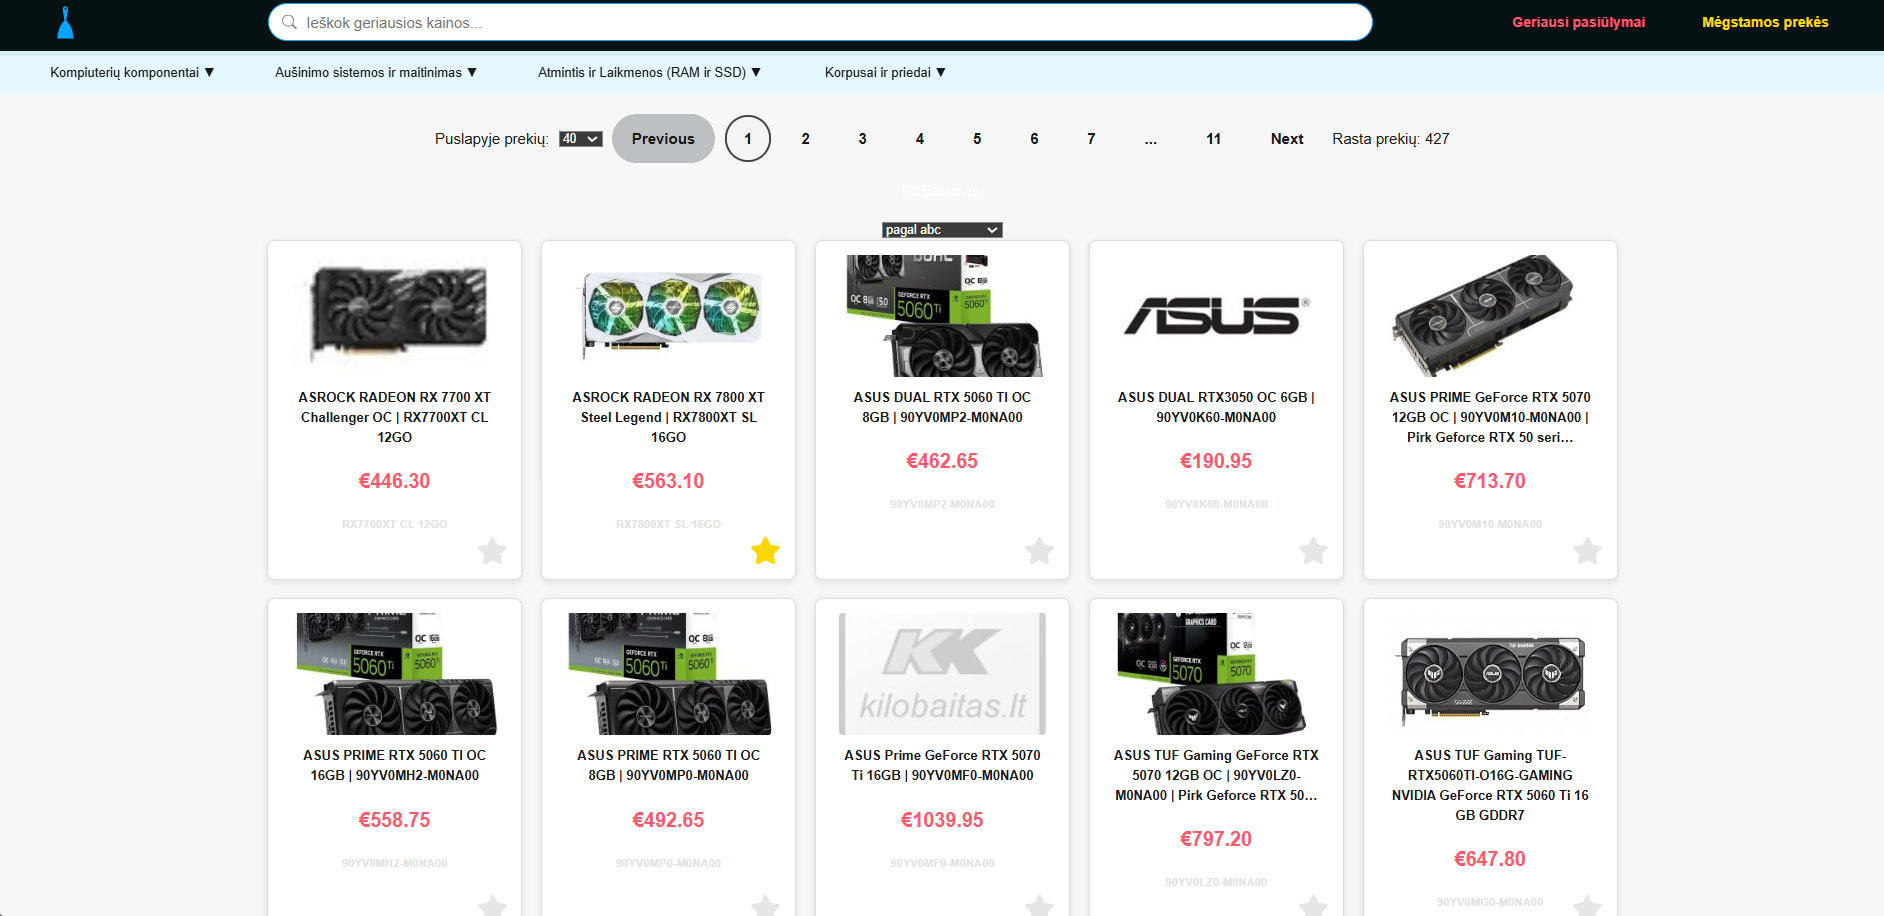This screenshot has width=1884, height=916.
Task: Click the pagination ellipsis
Action: pos(1151,139)
